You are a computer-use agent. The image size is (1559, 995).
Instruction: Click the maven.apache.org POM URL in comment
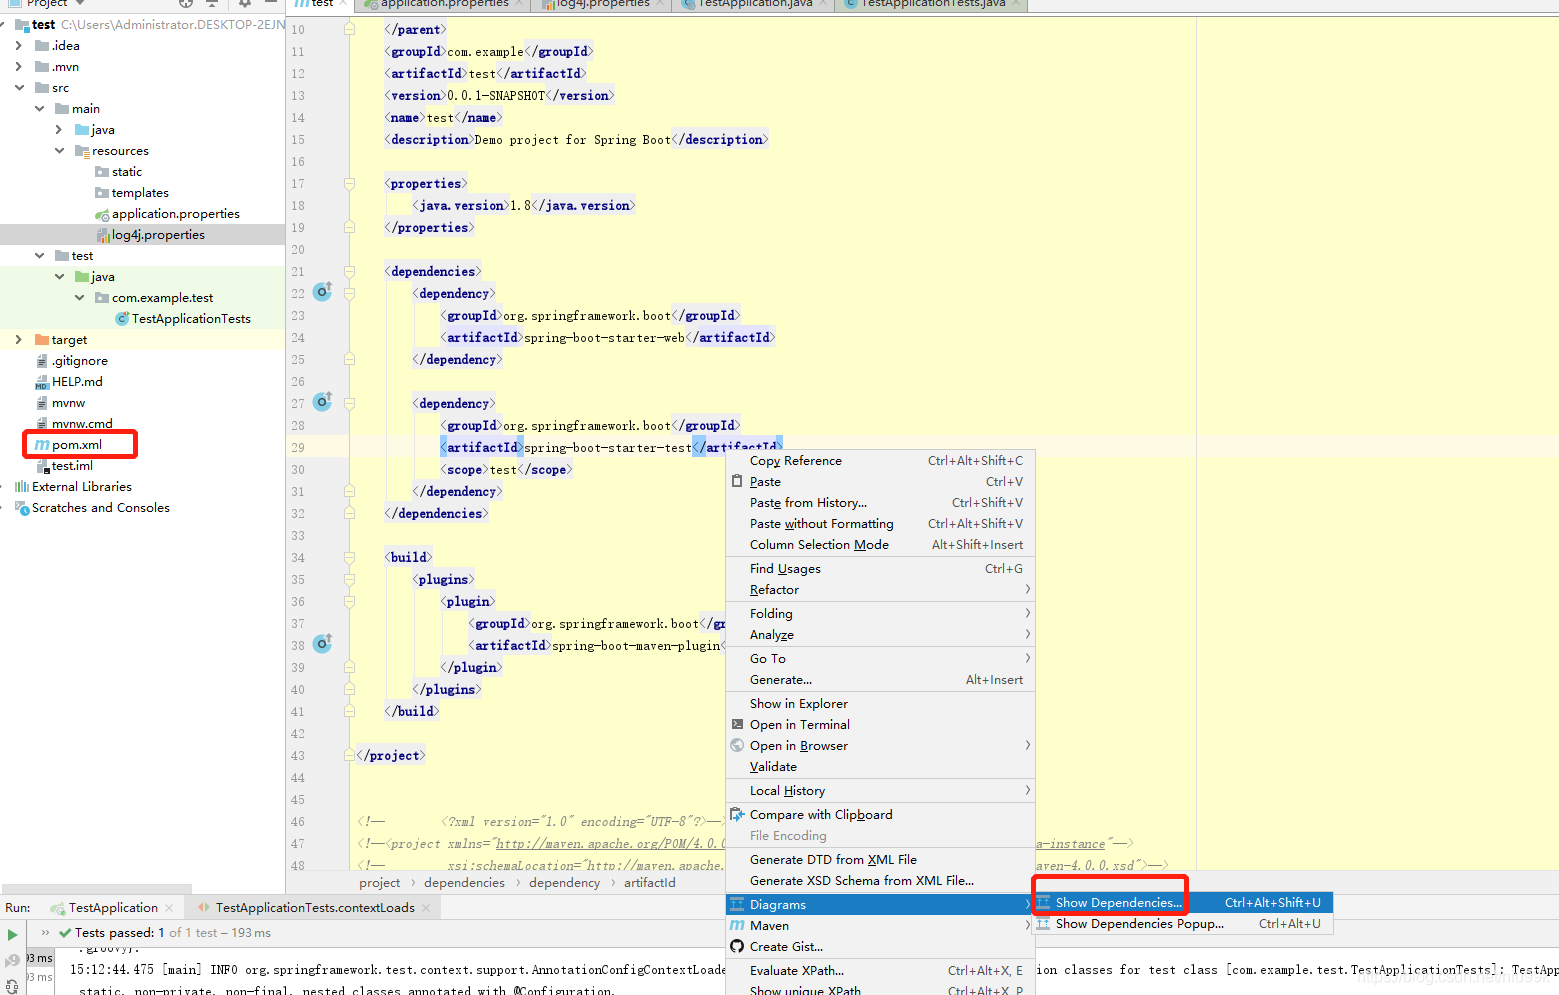[610, 844]
